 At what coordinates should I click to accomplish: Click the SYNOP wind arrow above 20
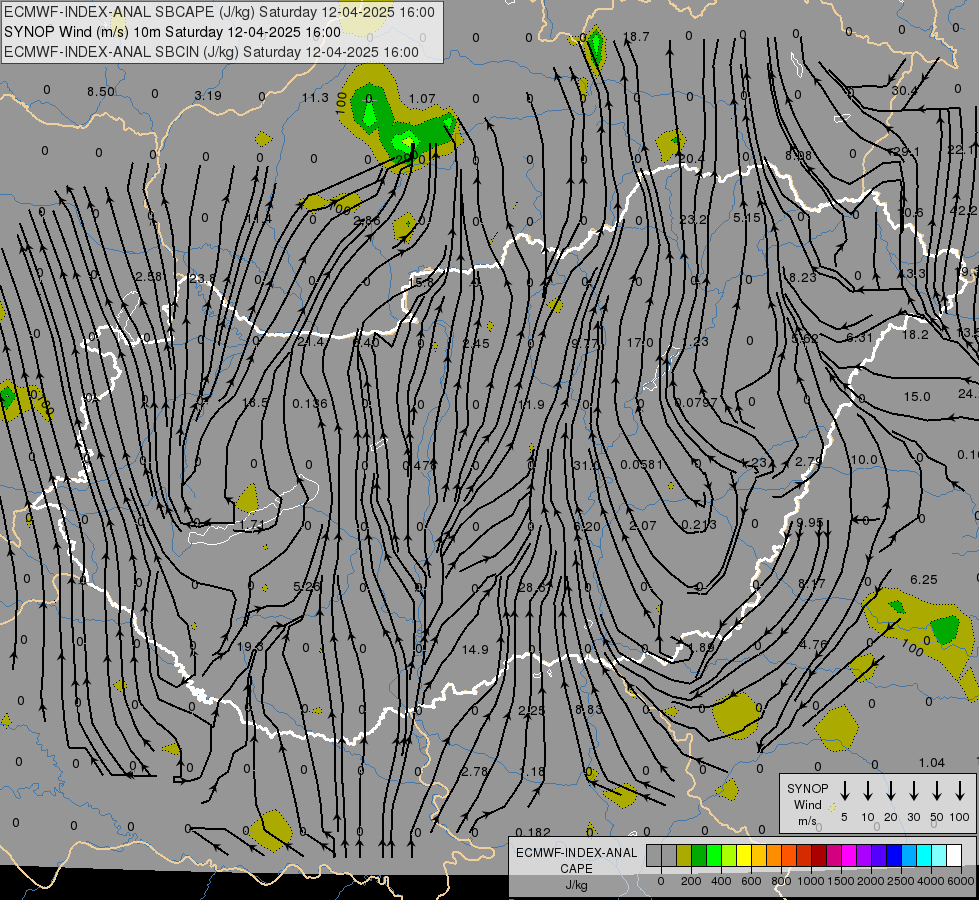[x=891, y=791]
